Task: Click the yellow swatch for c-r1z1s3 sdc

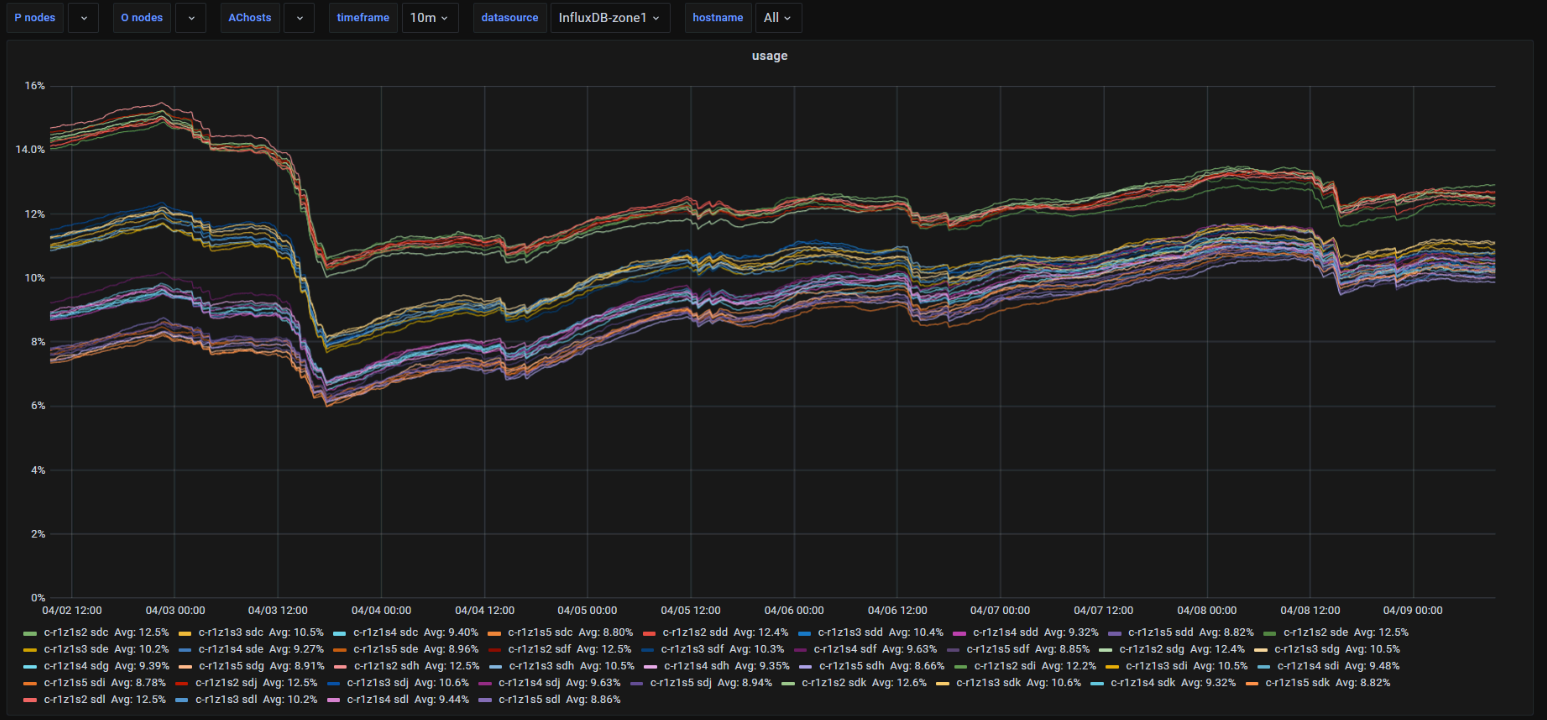Action: (185, 633)
